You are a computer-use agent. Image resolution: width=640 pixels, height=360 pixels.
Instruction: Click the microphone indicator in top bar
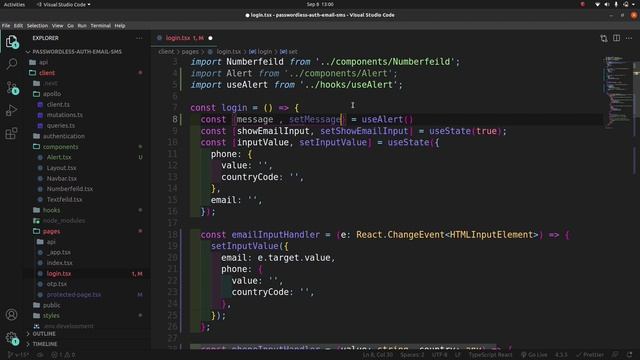click(x=616, y=4)
